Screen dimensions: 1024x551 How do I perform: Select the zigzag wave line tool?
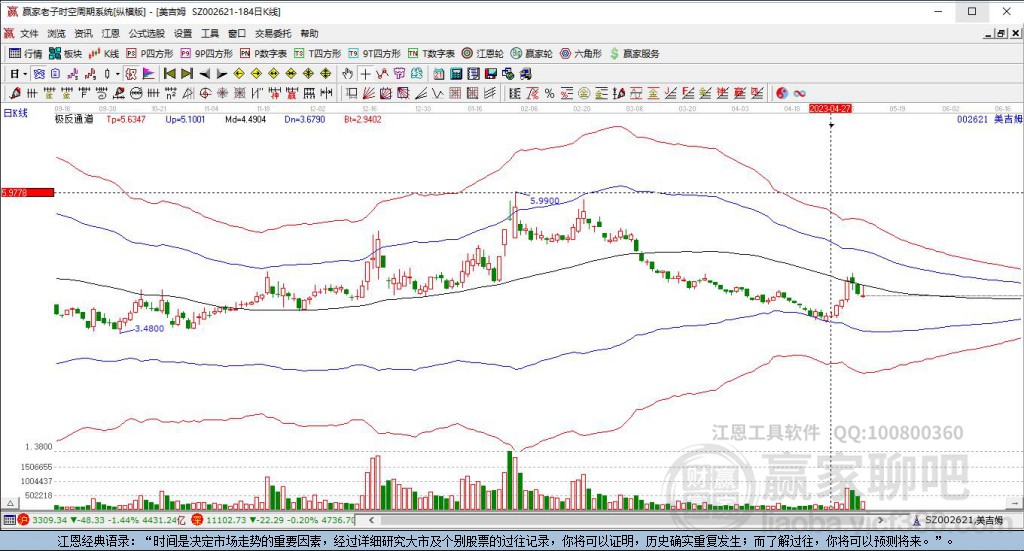click(x=438, y=93)
